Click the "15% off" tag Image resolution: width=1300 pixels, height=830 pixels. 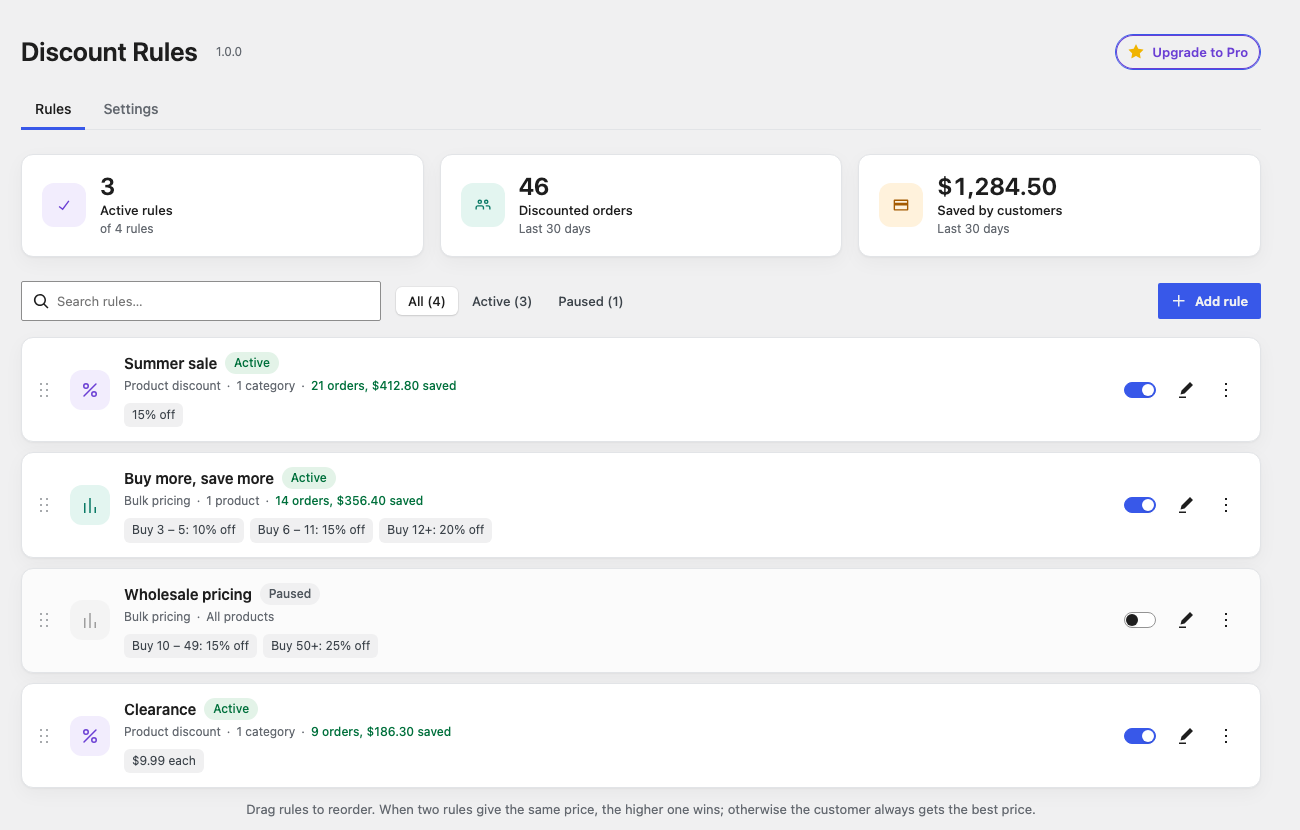point(153,415)
